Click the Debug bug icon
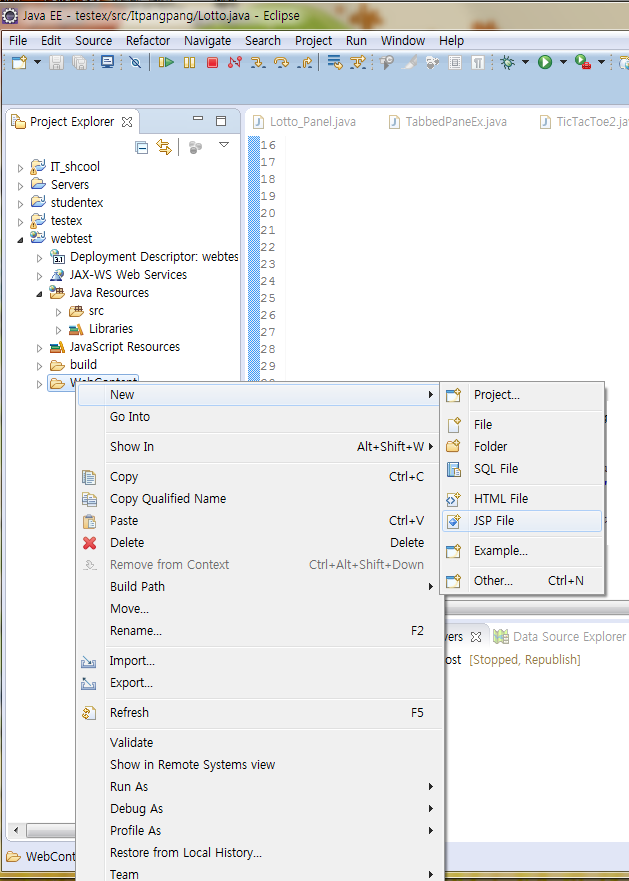Image resolution: width=629 pixels, height=881 pixels. pos(508,62)
